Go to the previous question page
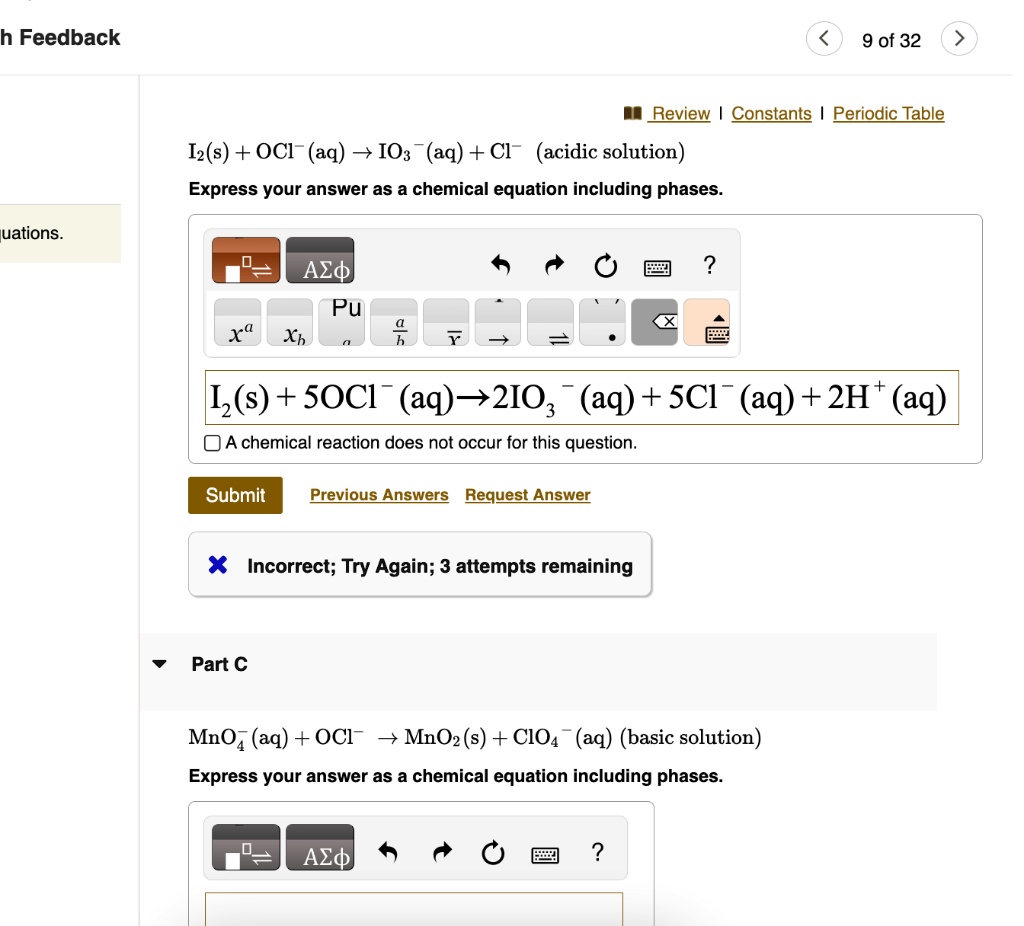Image resolution: width=1024 pixels, height=926 pixels. point(823,38)
